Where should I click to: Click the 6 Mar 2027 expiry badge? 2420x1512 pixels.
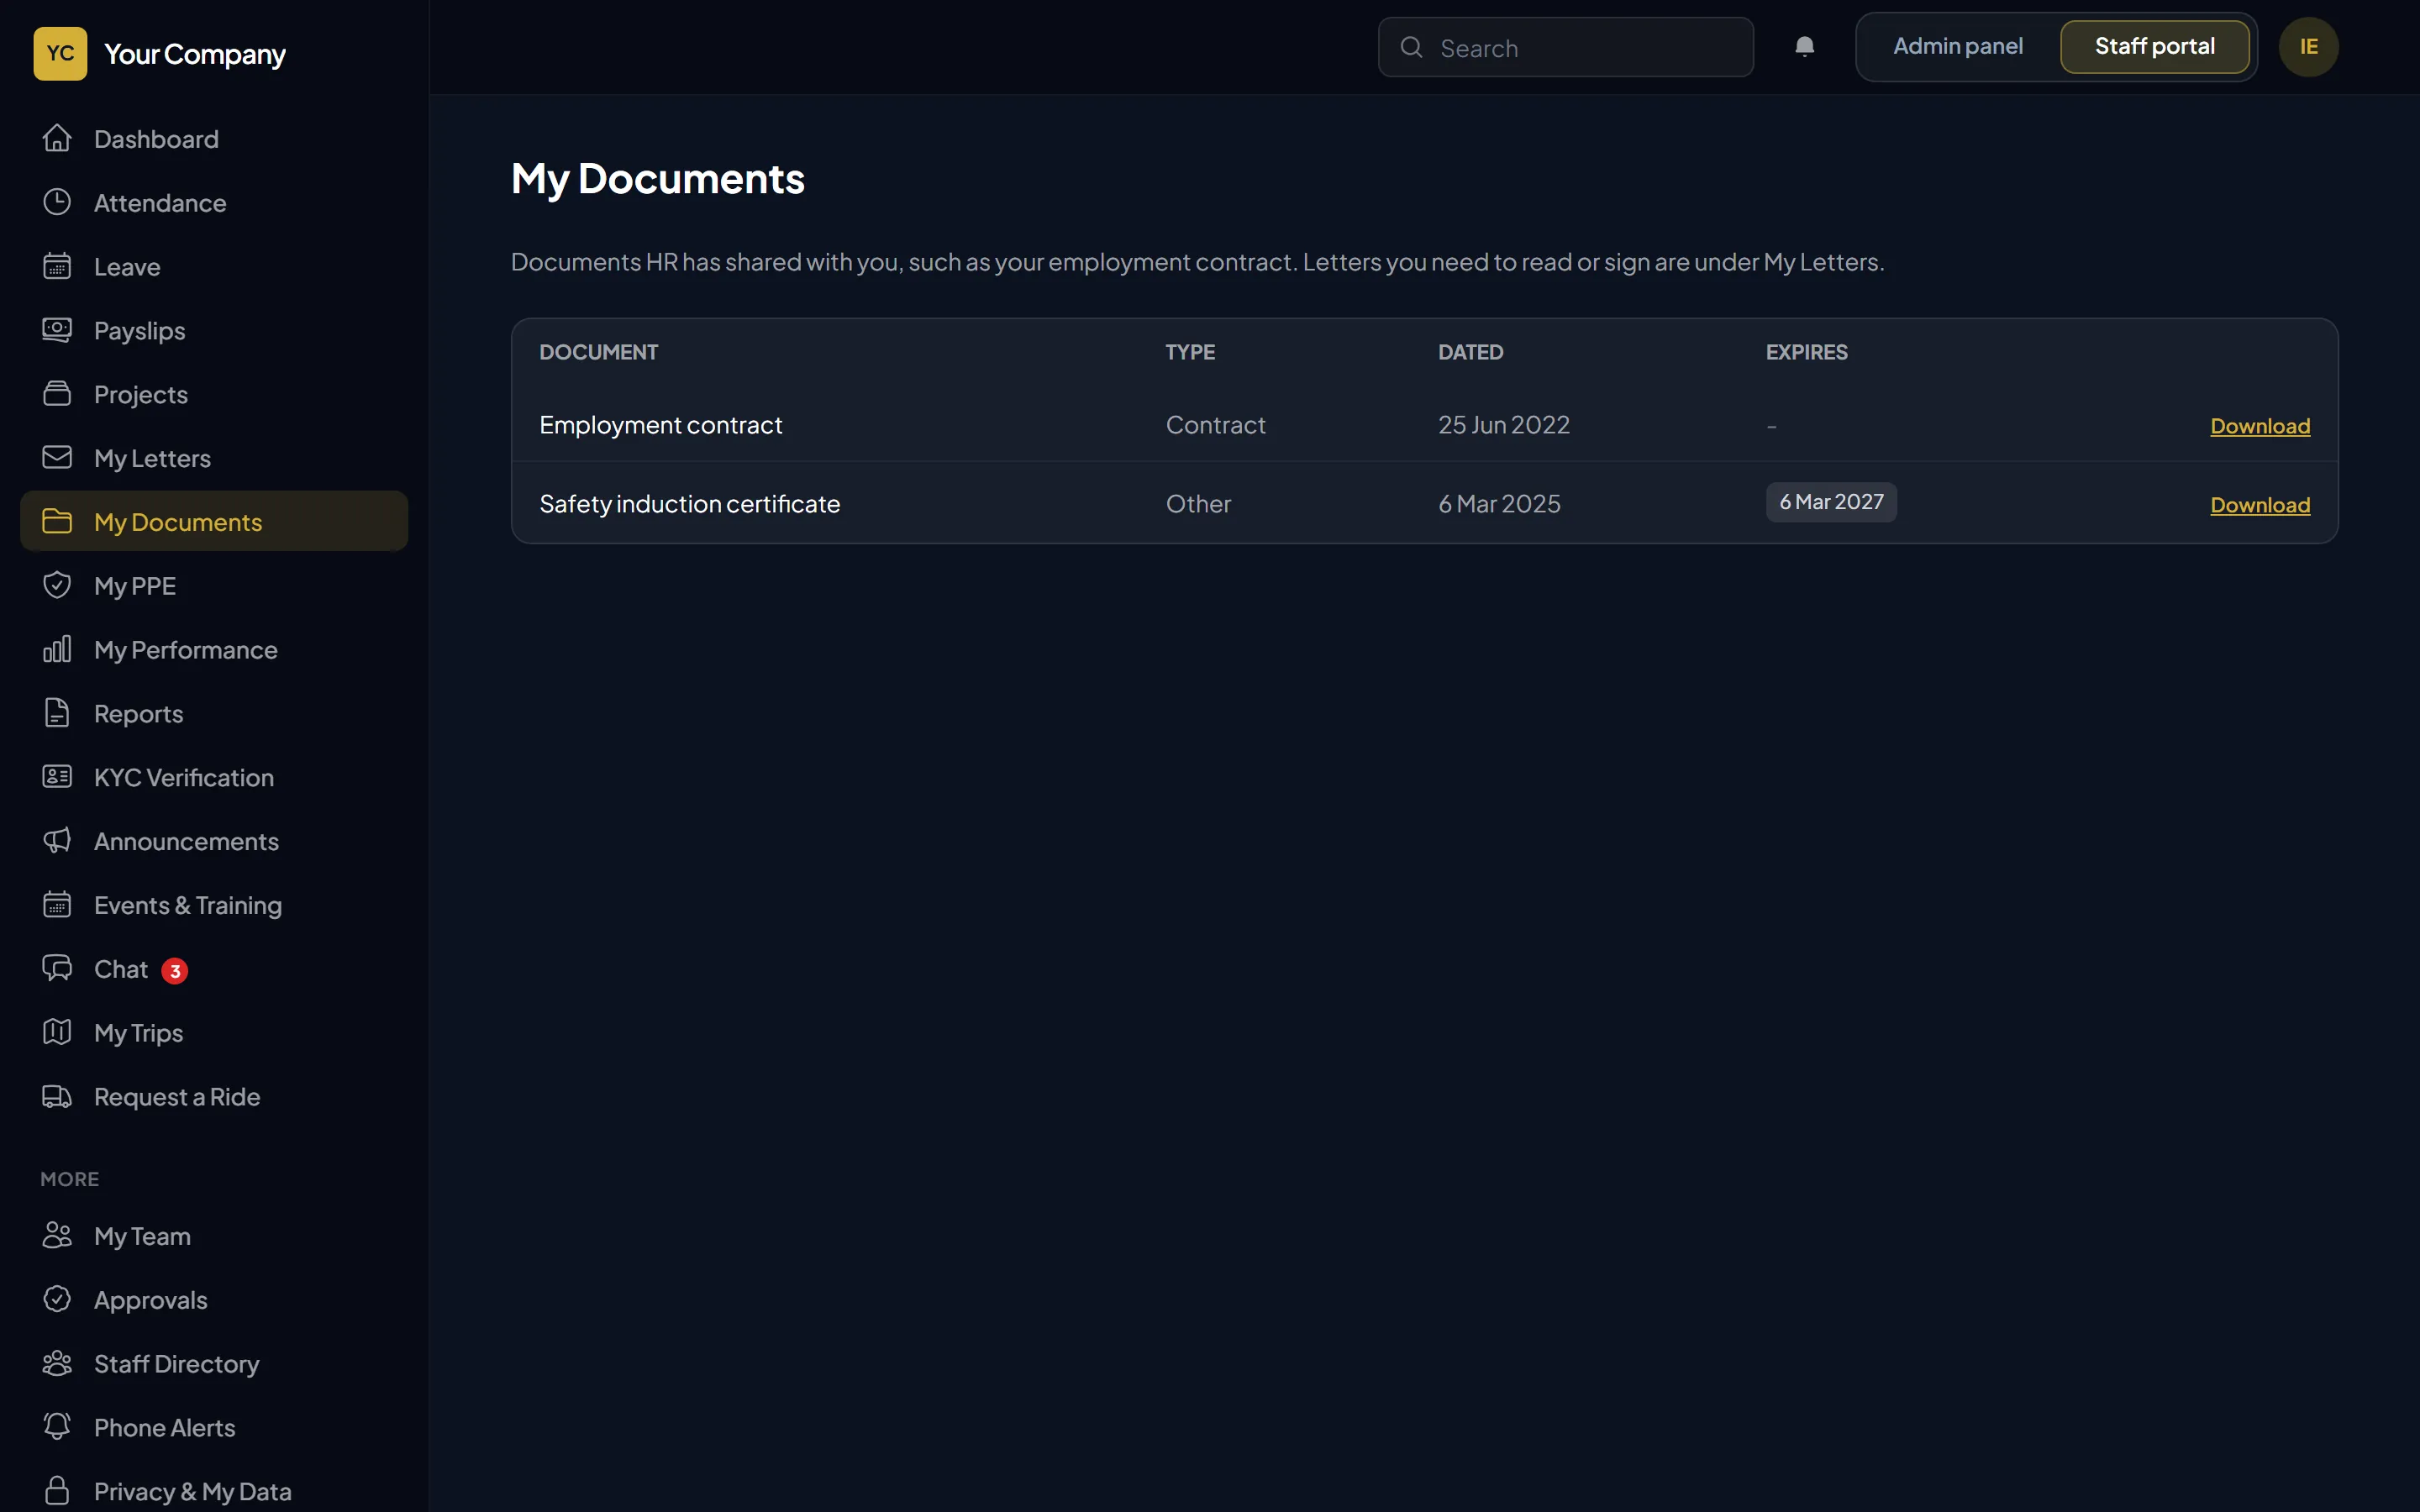pyautogui.click(x=1831, y=502)
